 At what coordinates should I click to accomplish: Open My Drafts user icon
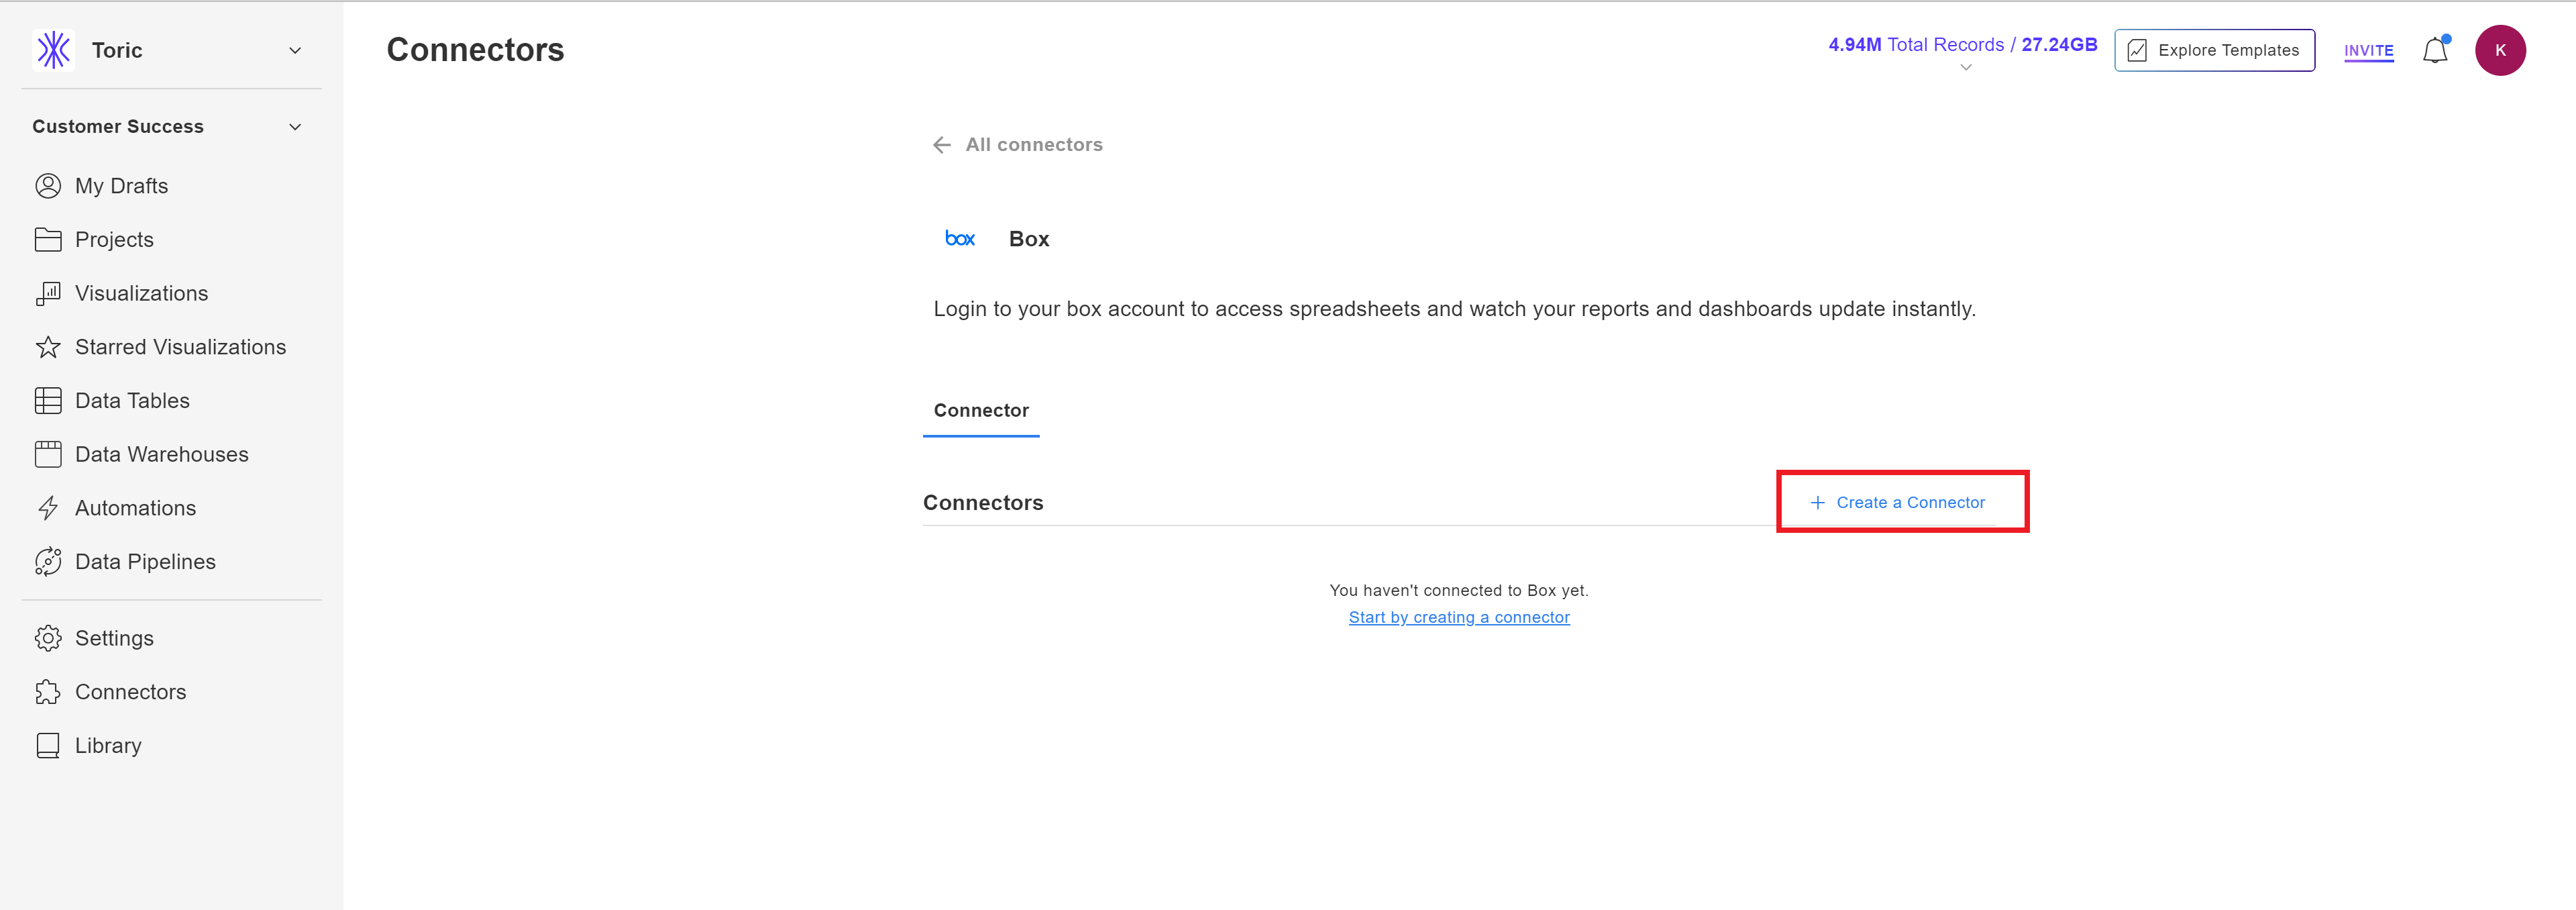click(48, 186)
